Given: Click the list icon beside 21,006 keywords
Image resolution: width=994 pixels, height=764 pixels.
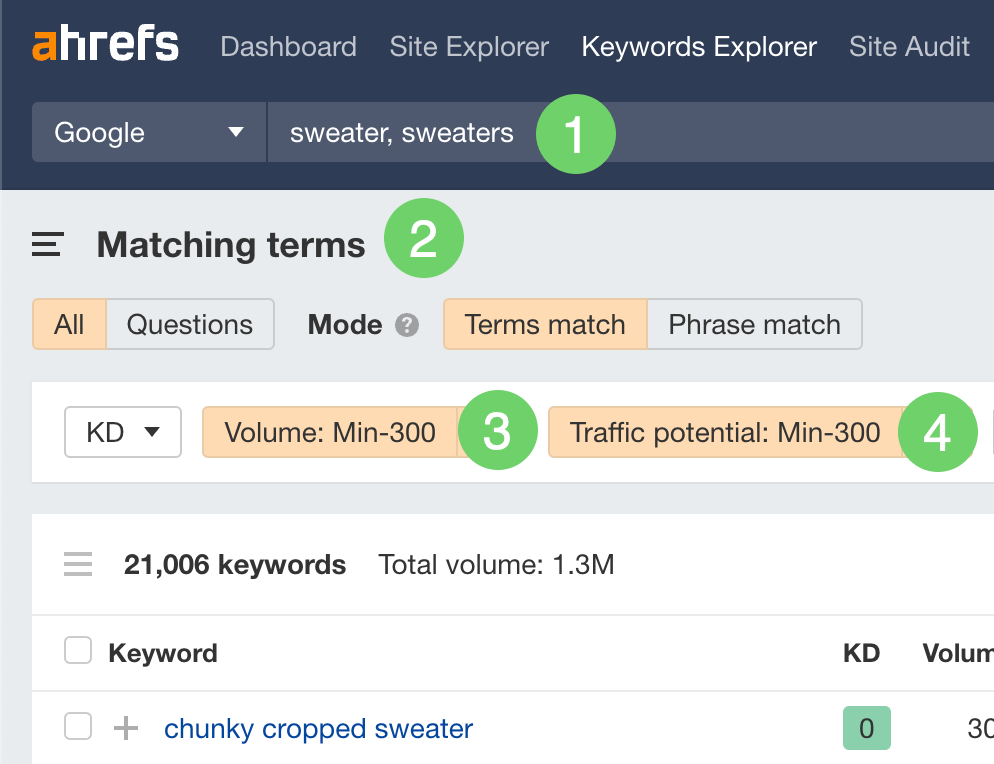Looking at the screenshot, I should click(x=78, y=565).
